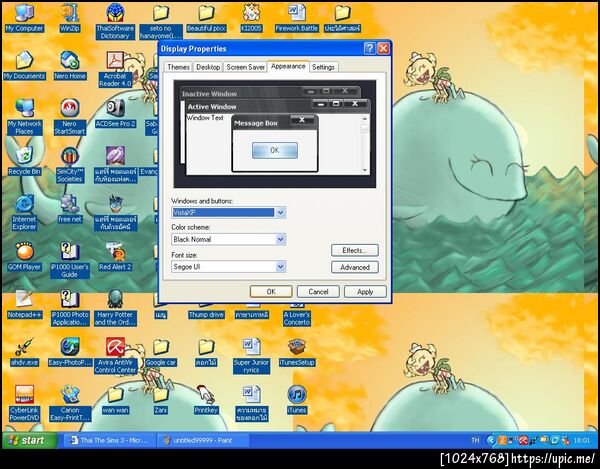The width and height of the screenshot is (600, 469).
Task: Select the Internet Explorer desktop icon
Action: (24, 213)
